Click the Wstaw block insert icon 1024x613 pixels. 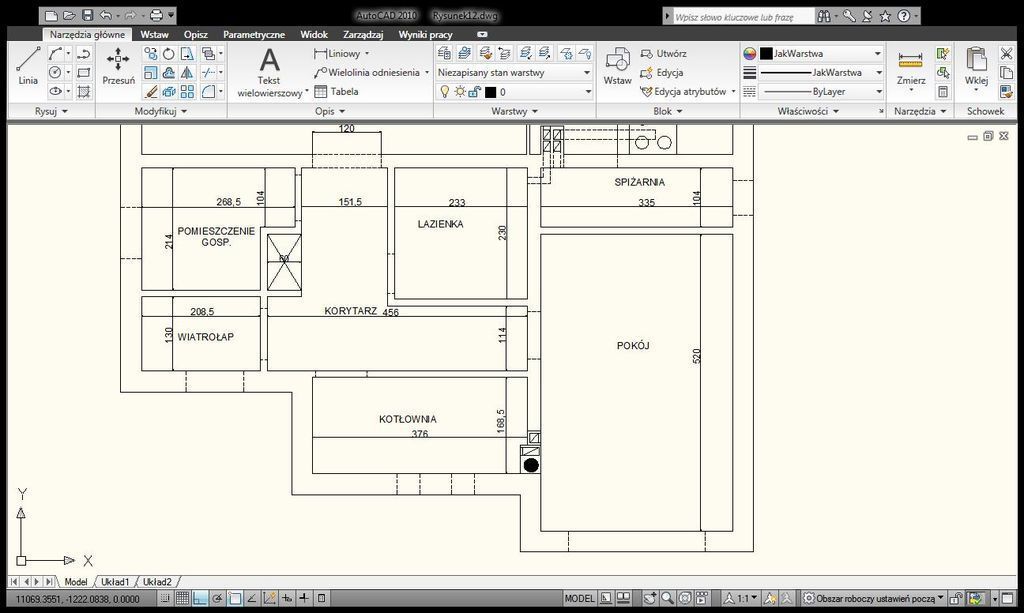(x=617, y=65)
